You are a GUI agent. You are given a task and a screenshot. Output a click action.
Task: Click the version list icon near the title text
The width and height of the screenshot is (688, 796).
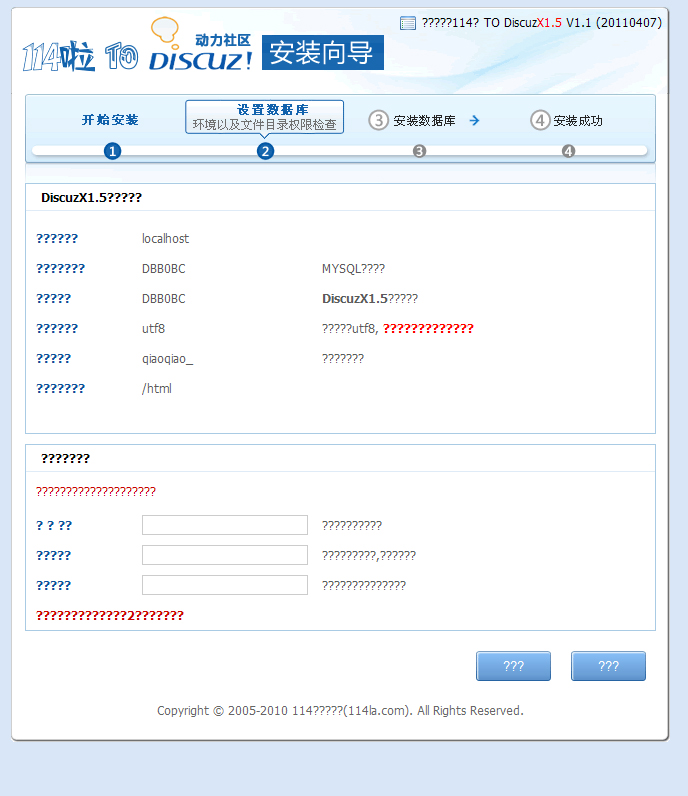(408, 23)
